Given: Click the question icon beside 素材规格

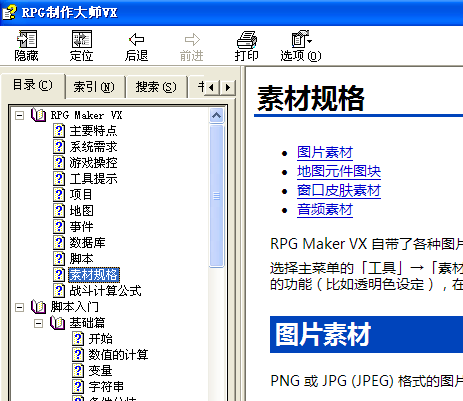Looking at the screenshot, I should coord(59,275).
